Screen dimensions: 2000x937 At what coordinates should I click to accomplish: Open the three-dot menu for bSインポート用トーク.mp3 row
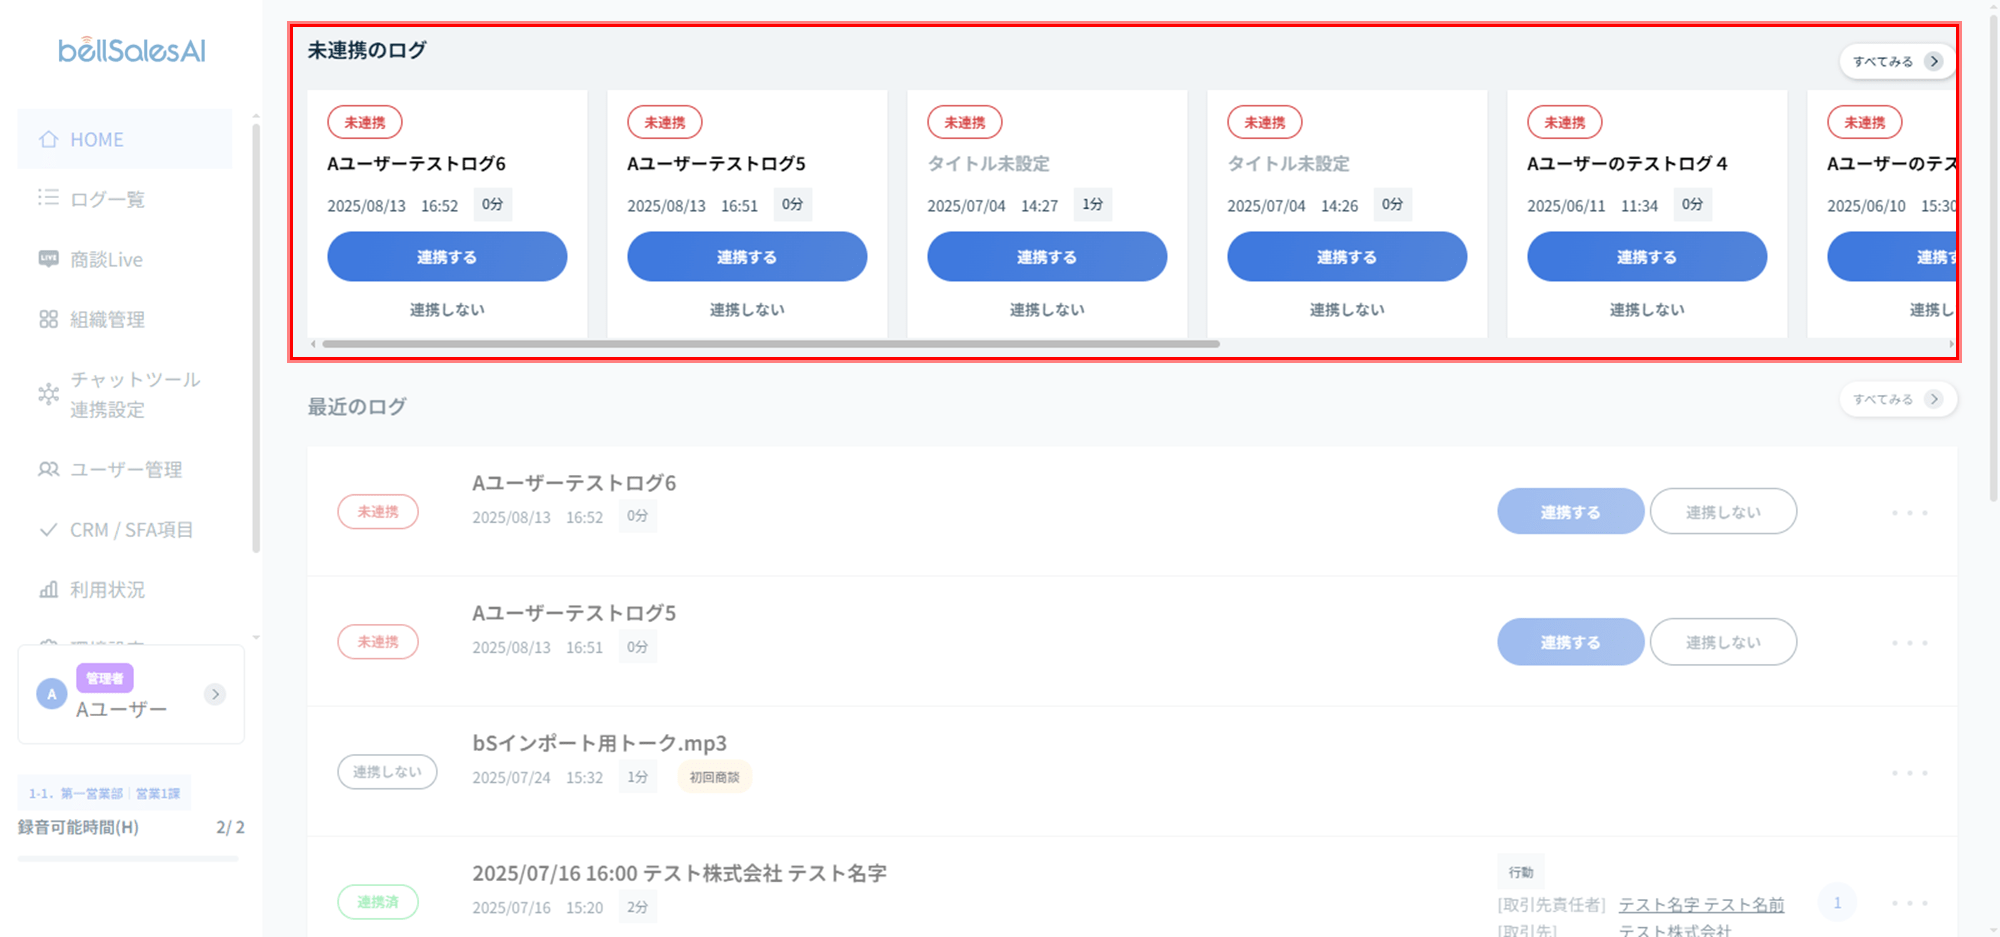(1909, 773)
